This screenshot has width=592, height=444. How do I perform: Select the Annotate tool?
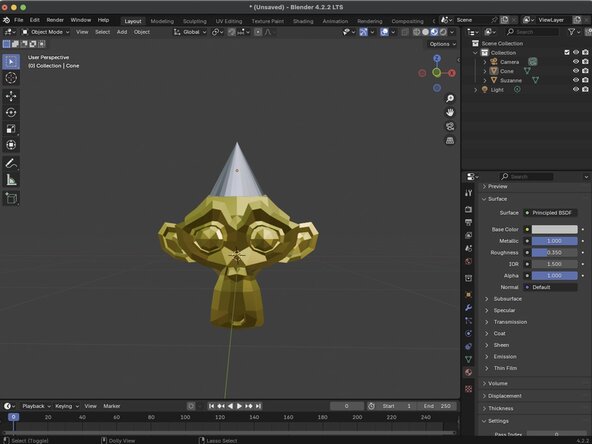[11, 163]
